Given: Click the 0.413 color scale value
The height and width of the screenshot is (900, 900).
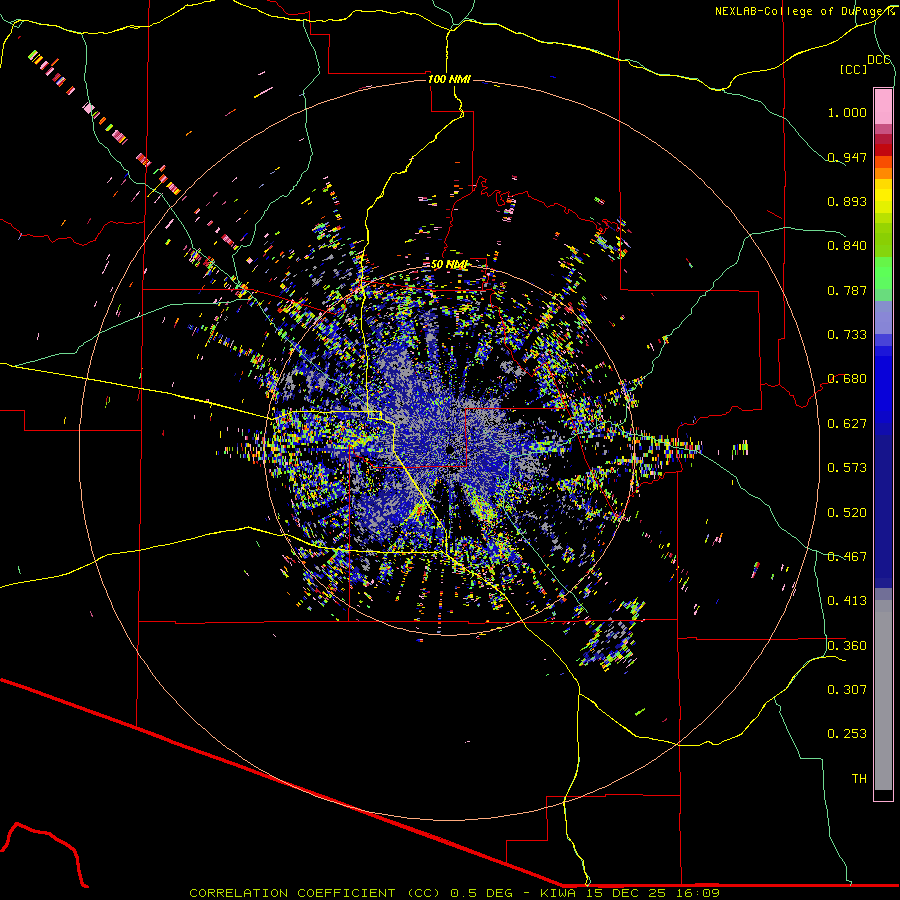Looking at the screenshot, I should pyautogui.click(x=847, y=601).
